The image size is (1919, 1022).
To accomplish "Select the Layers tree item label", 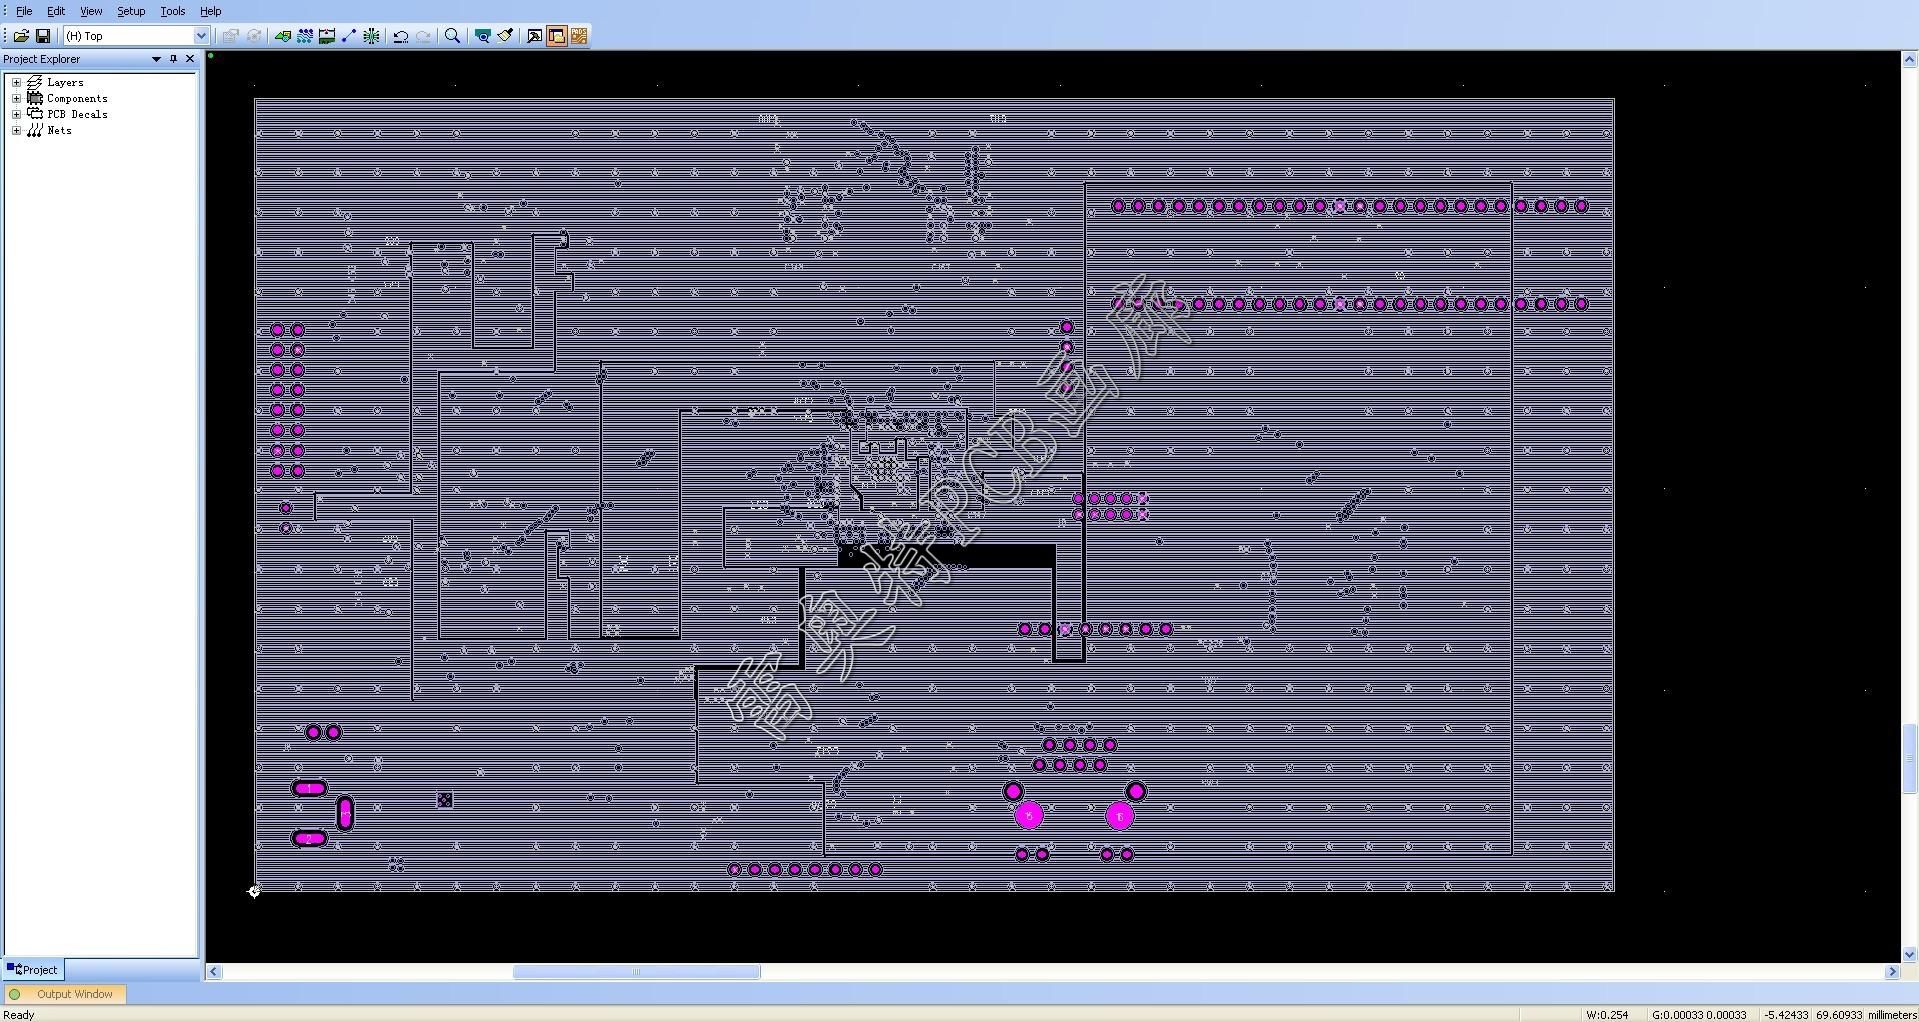I will 65,83.
